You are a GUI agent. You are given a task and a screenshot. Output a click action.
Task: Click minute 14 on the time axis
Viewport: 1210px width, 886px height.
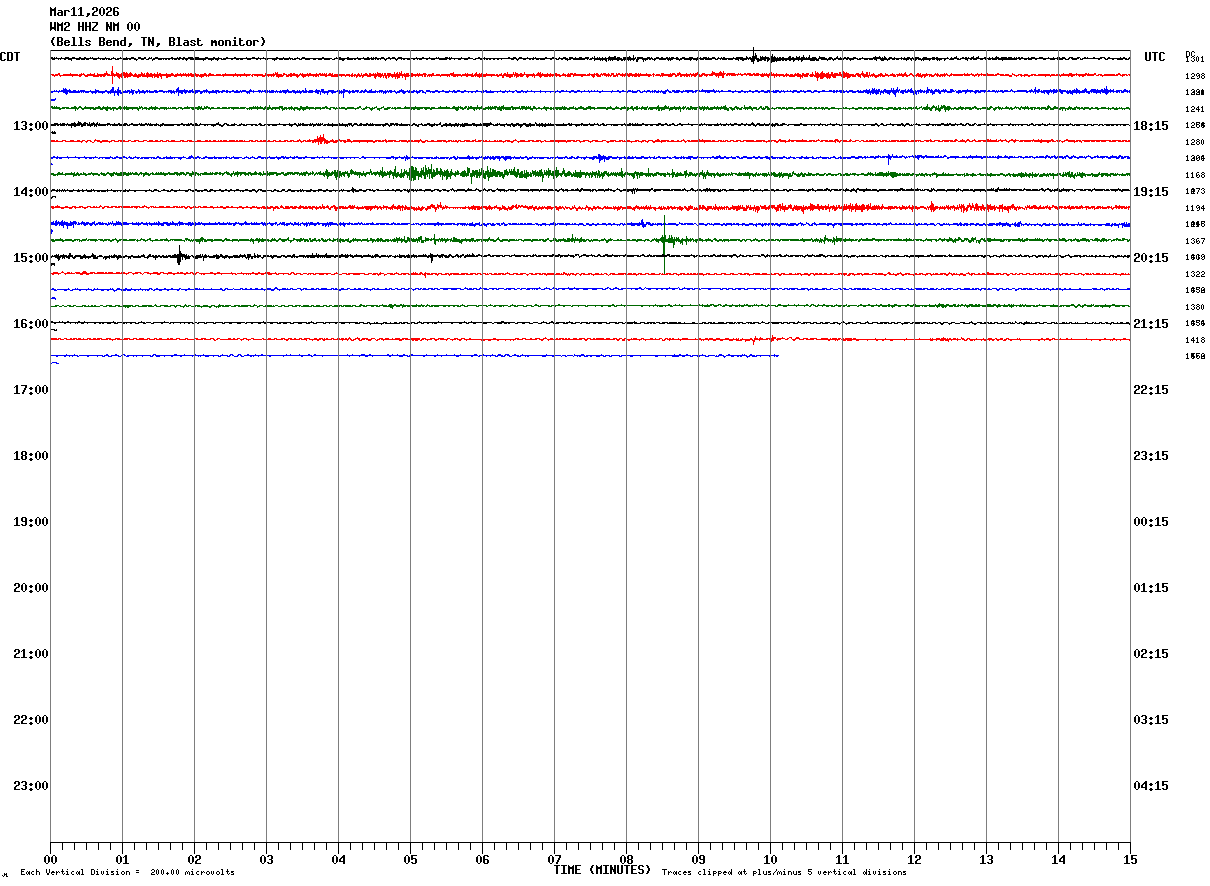pos(1058,860)
